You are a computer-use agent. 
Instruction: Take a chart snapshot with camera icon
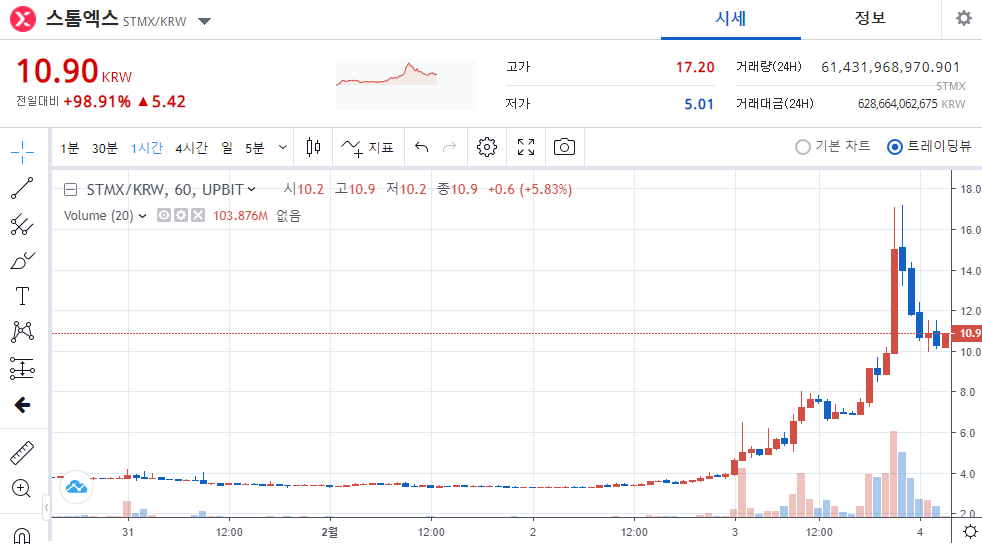(x=564, y=147)
